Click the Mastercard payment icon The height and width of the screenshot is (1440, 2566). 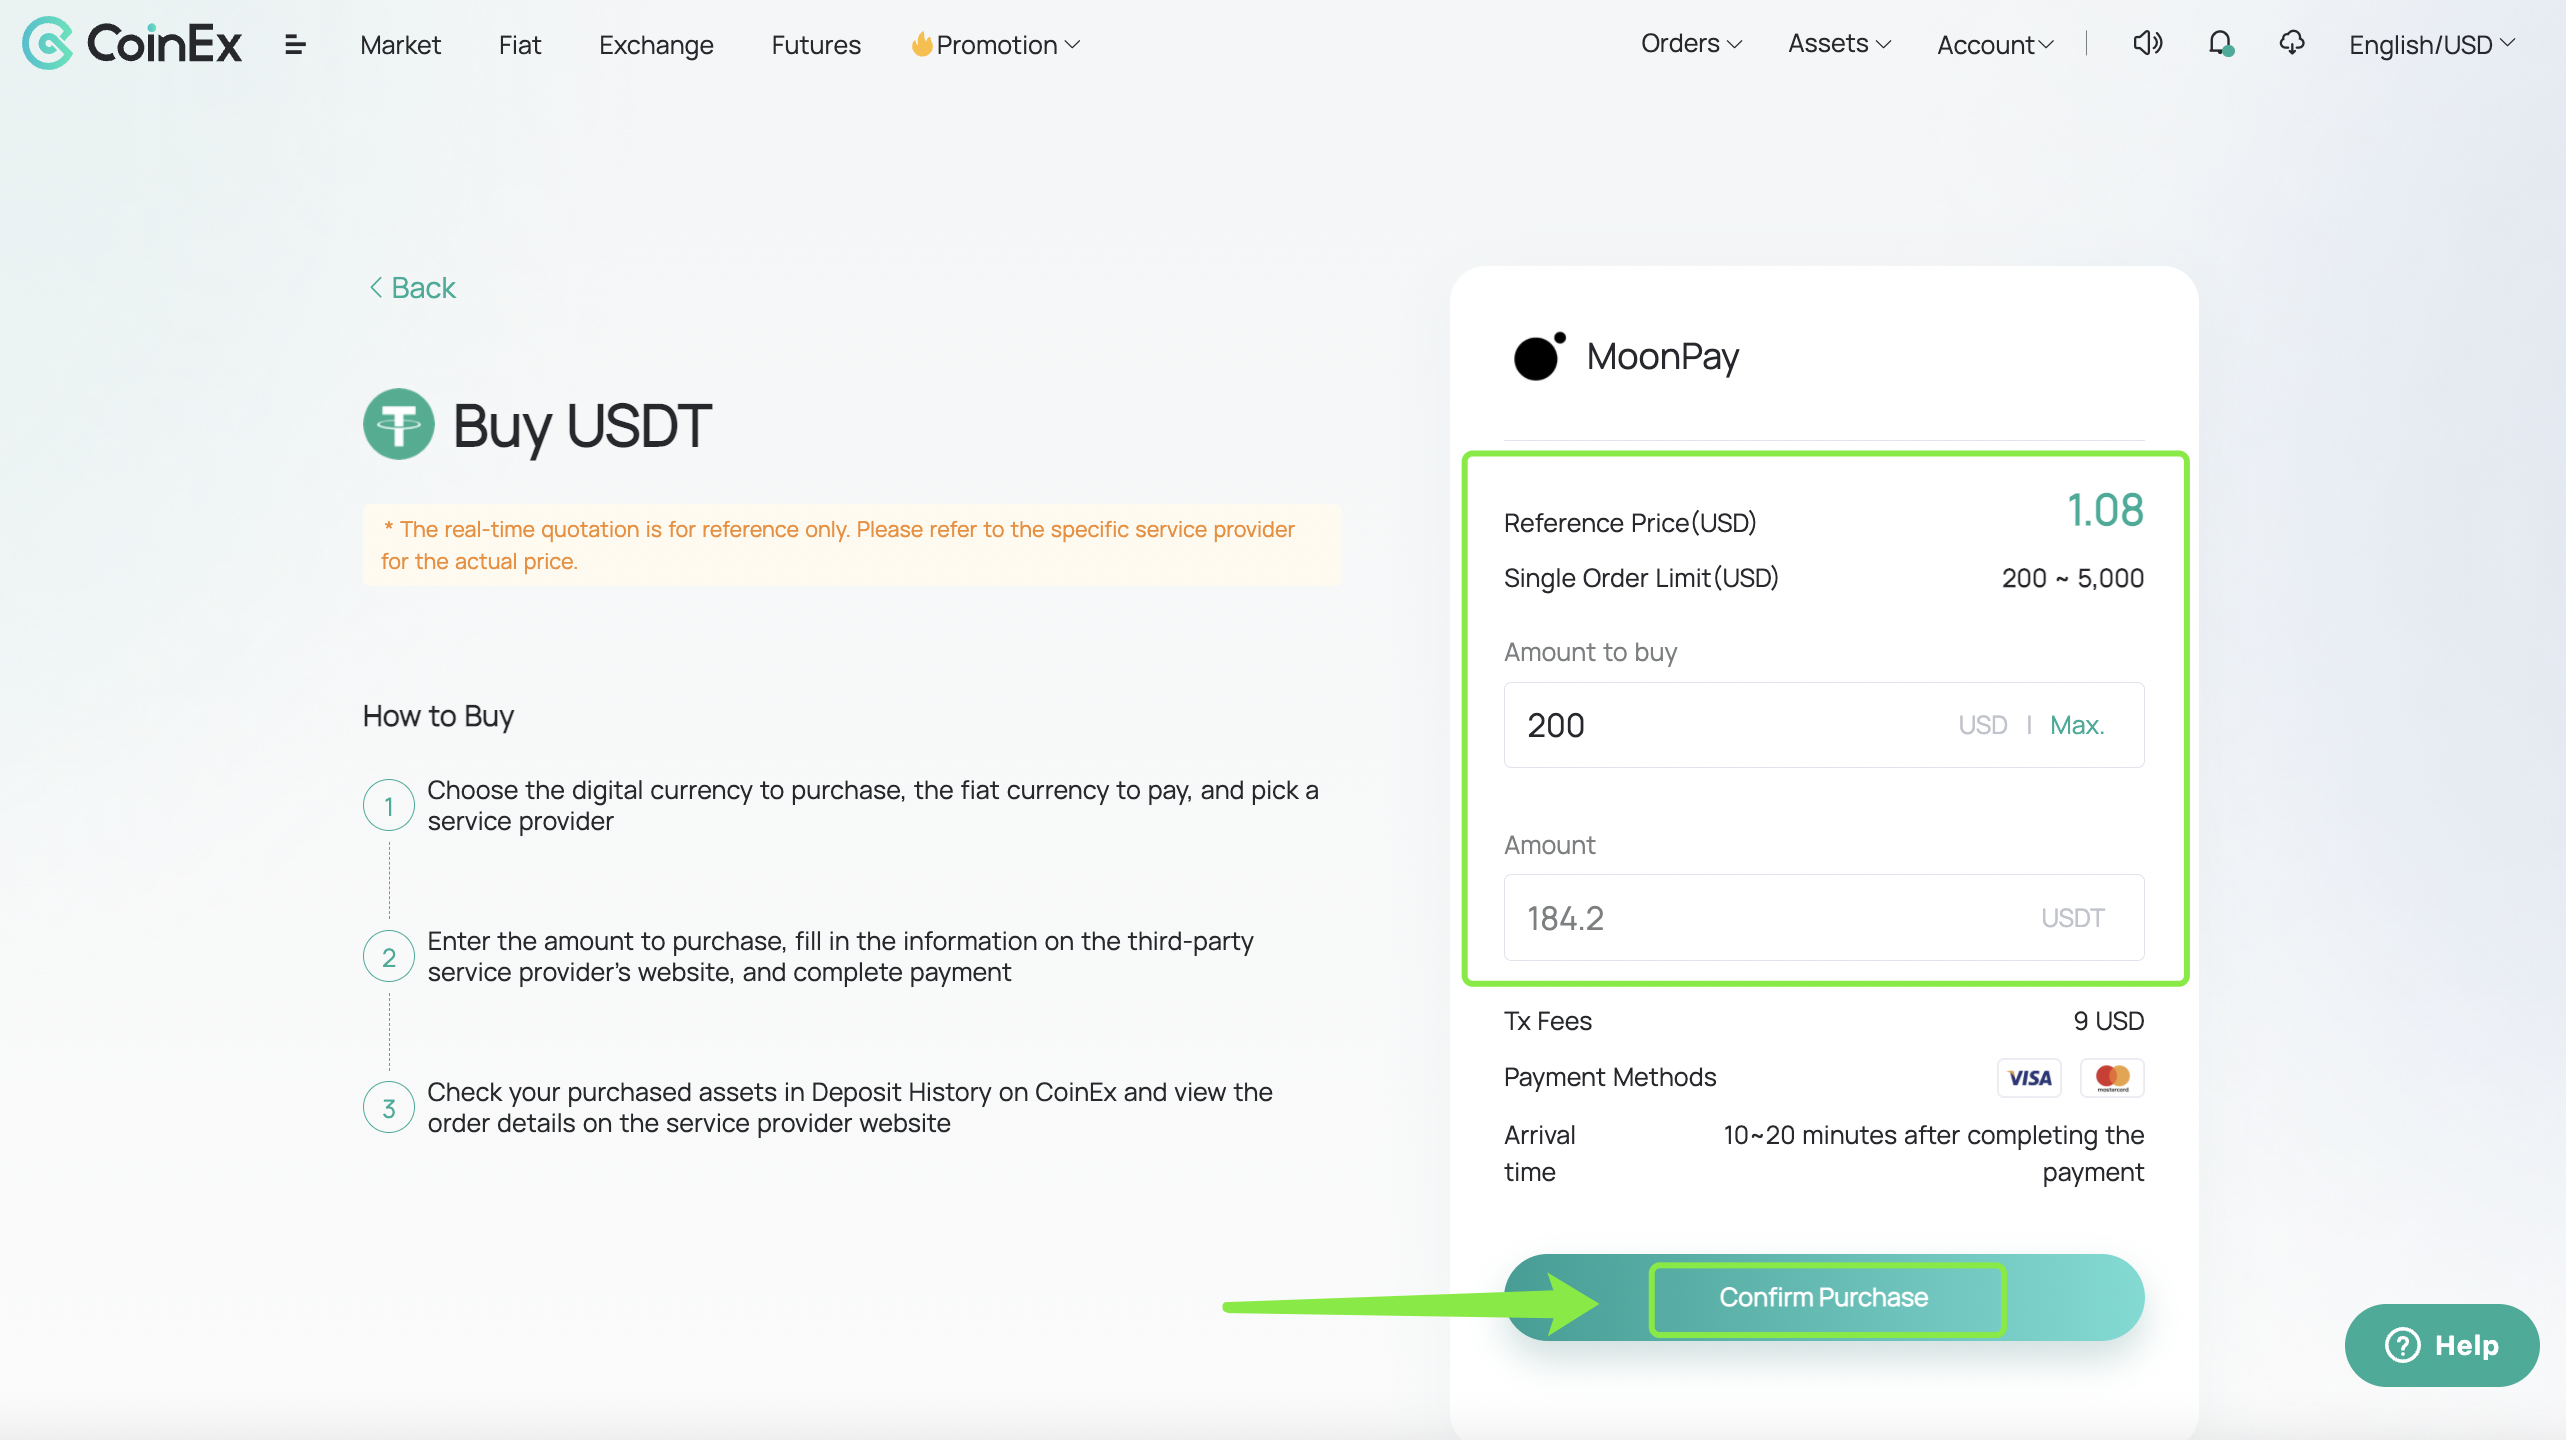[x=2112, y=1078]
